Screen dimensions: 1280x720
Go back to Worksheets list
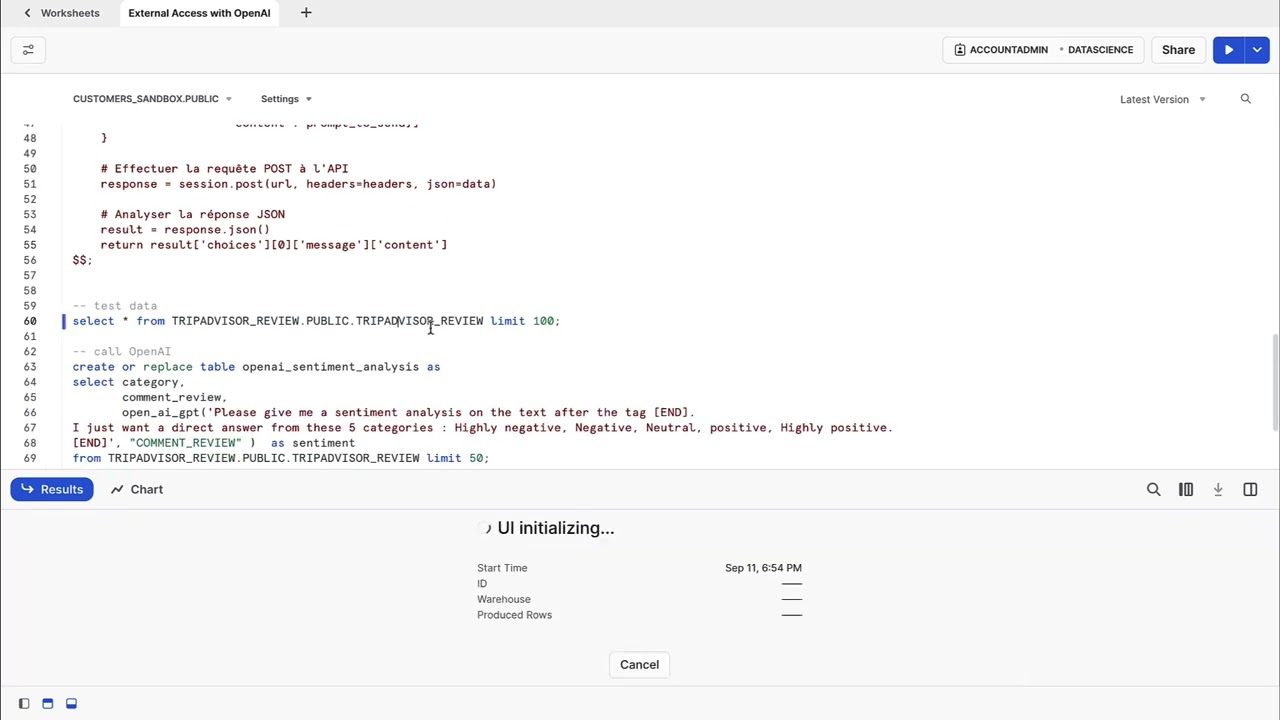pyautogui.click(x=27, y=13)
